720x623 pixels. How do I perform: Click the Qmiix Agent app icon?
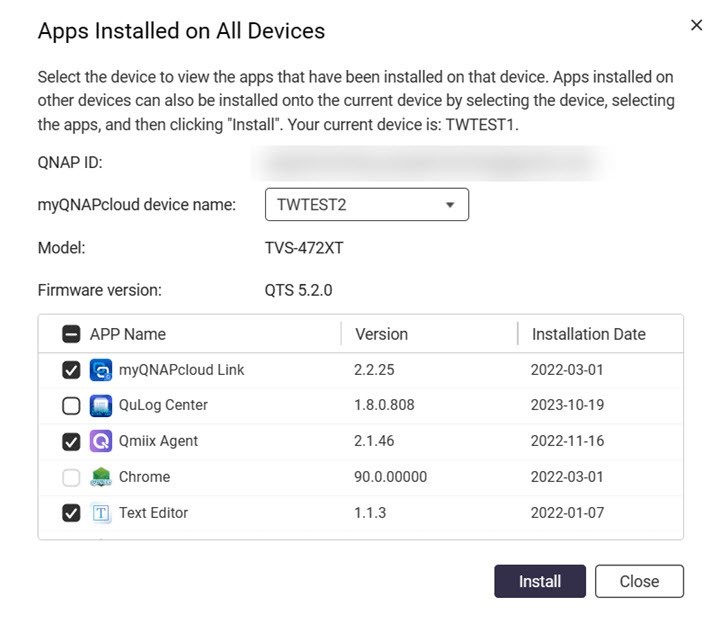101,441
